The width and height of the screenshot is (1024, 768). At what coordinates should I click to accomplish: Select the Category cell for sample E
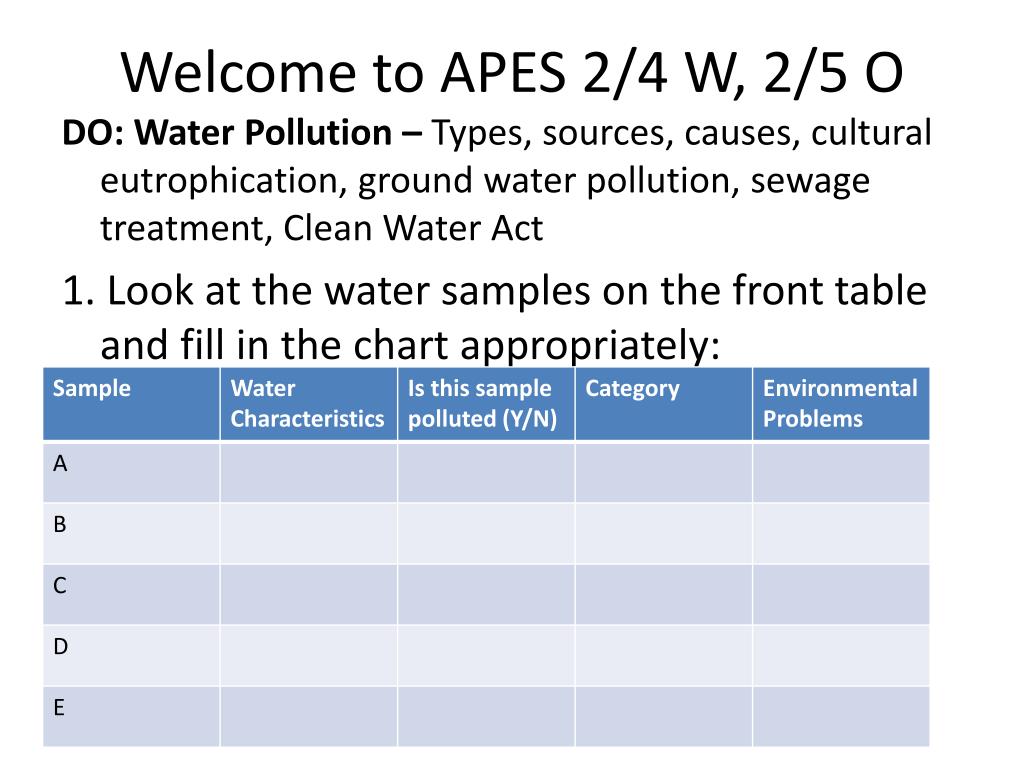[664, 716]
